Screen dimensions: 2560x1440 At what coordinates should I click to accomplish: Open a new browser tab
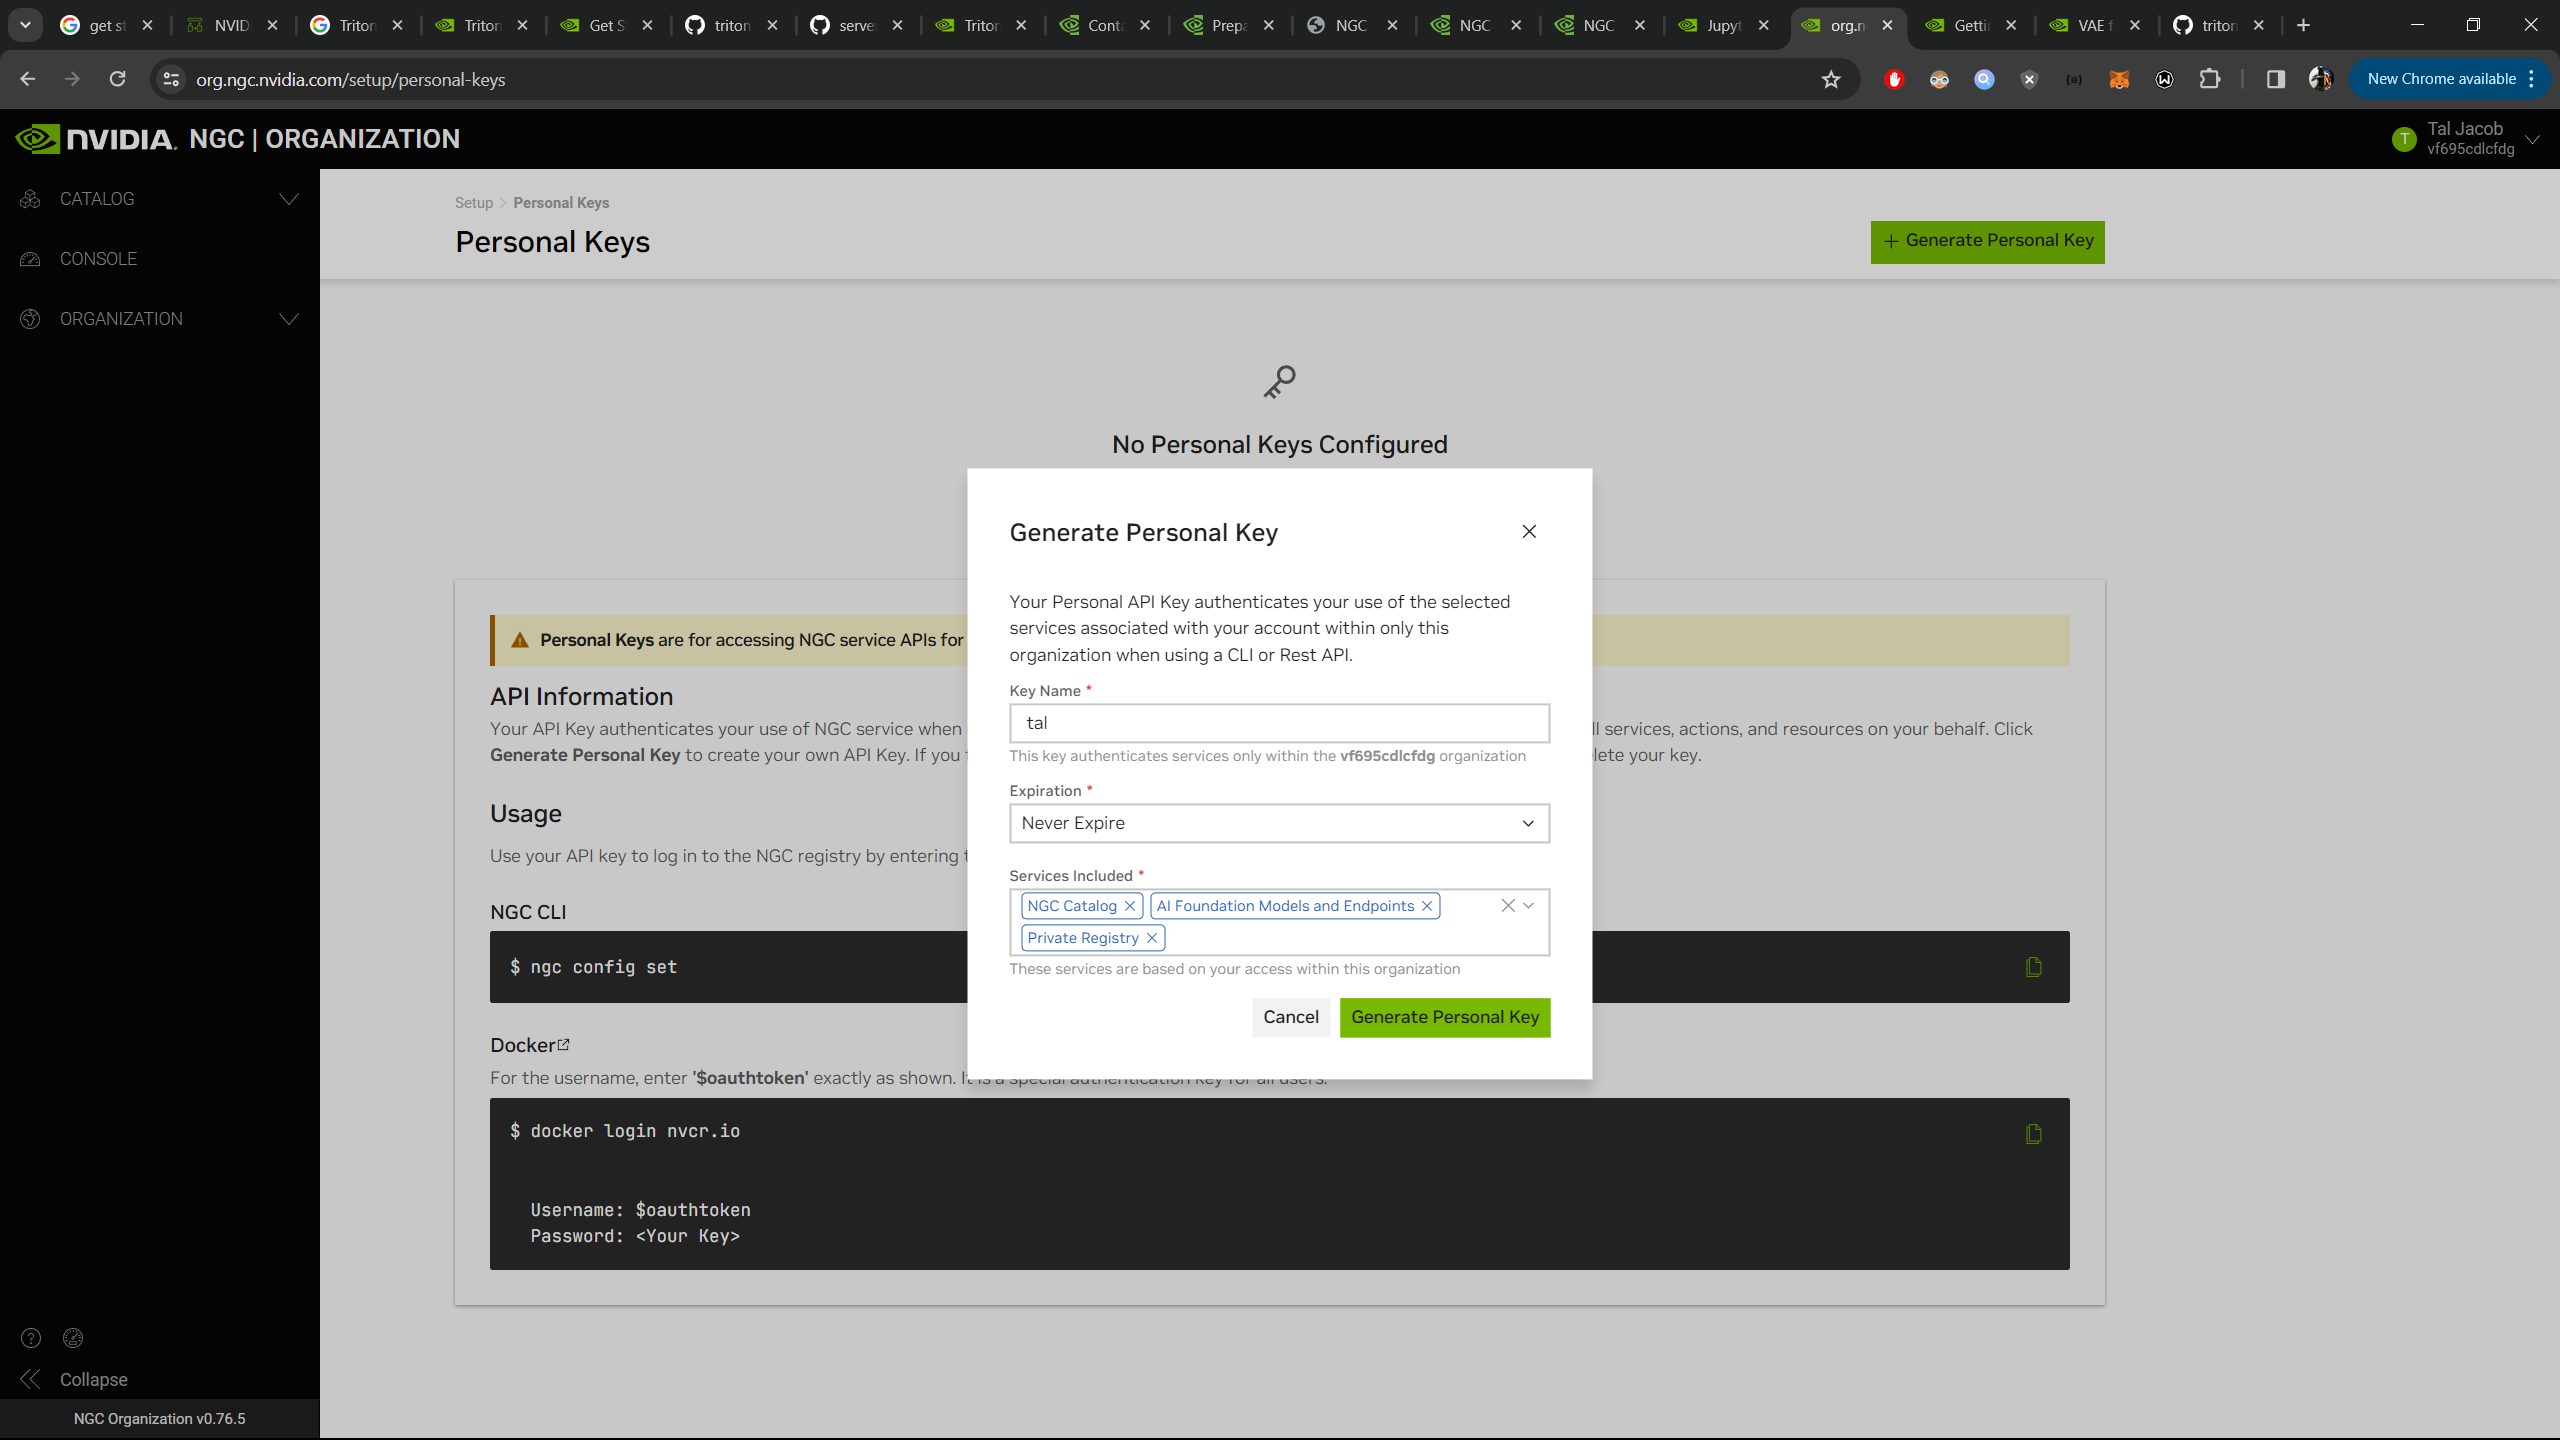pyautogui.click(x=2304, y=25)
